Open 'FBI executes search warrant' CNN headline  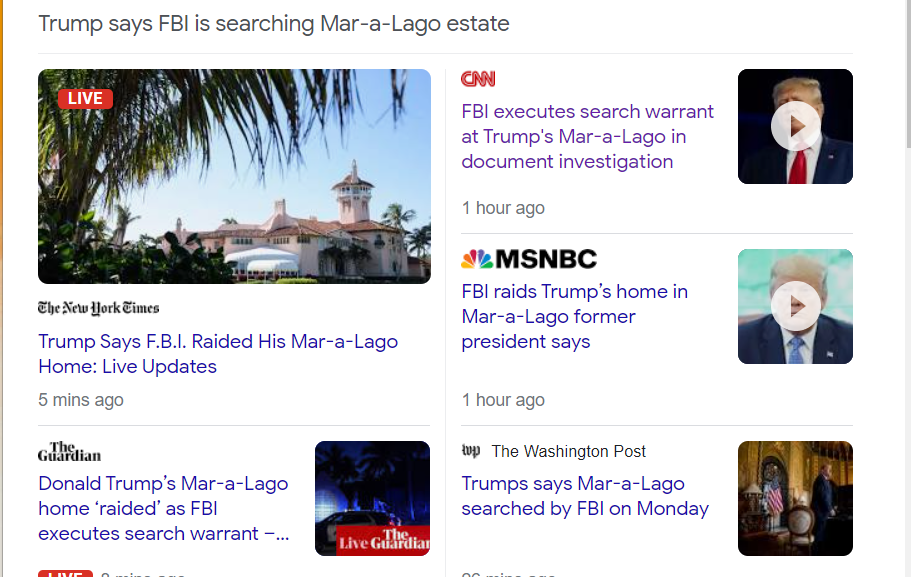tap(587, 137)
